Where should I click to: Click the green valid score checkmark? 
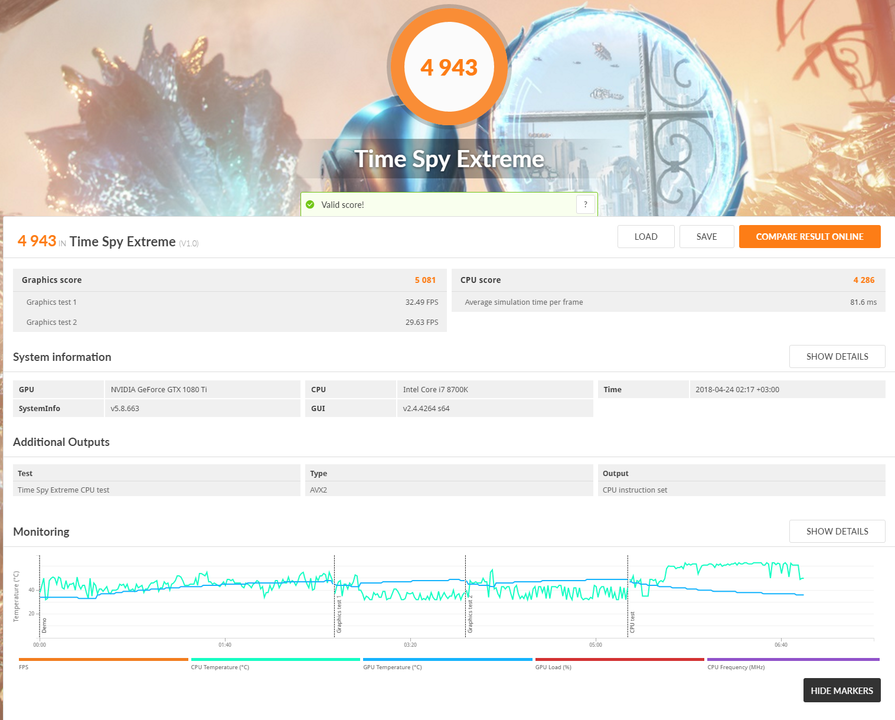pos(310,204)
